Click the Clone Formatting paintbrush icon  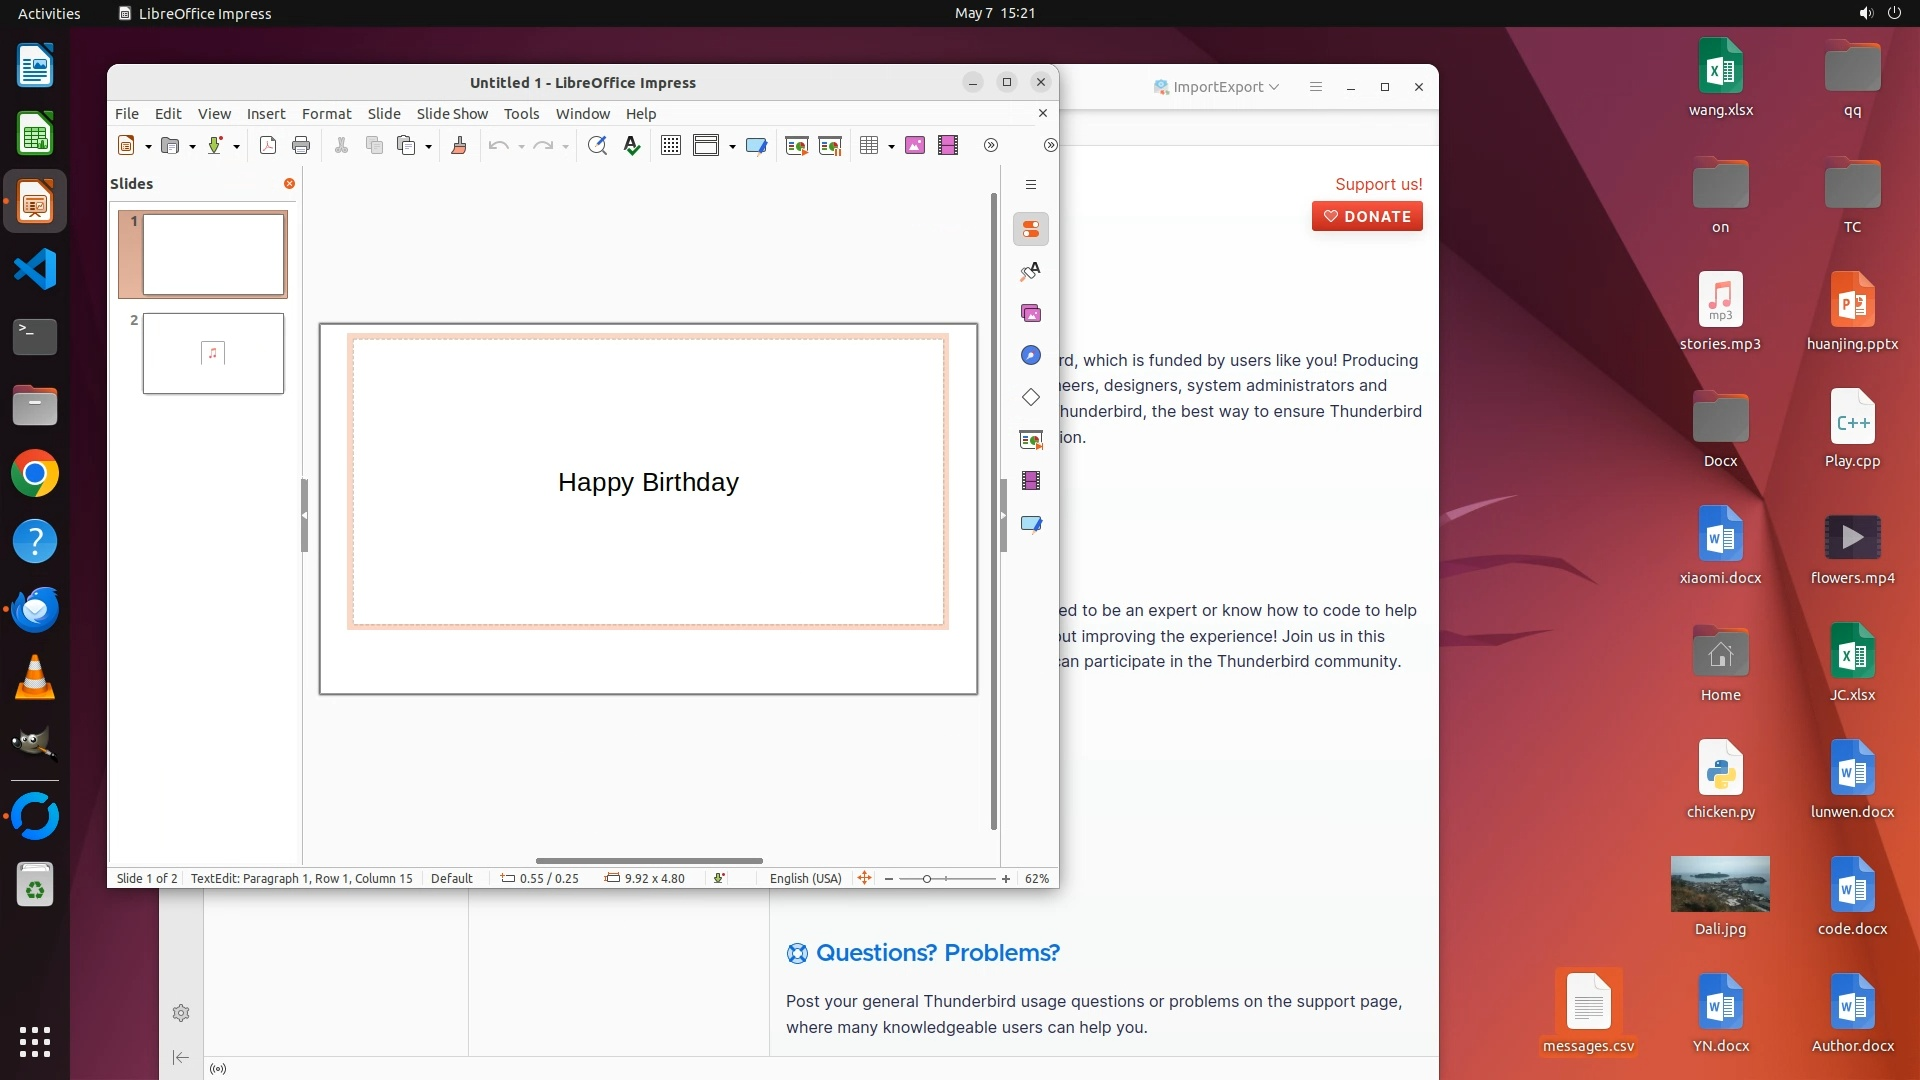pos(459,146)
